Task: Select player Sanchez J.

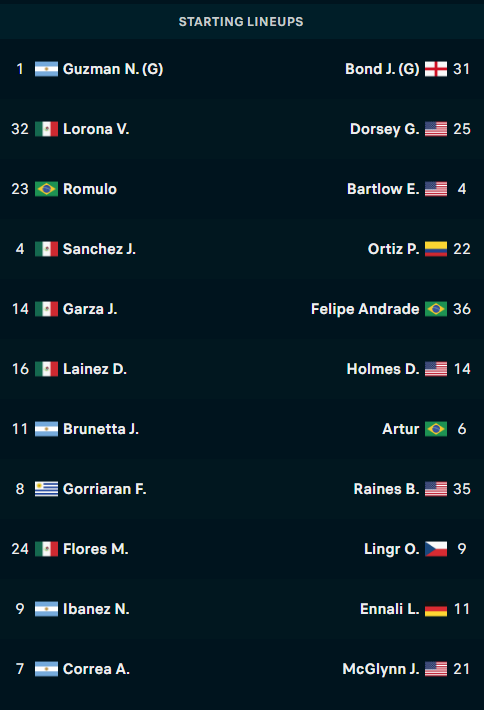Action: (x=99, y=249)
